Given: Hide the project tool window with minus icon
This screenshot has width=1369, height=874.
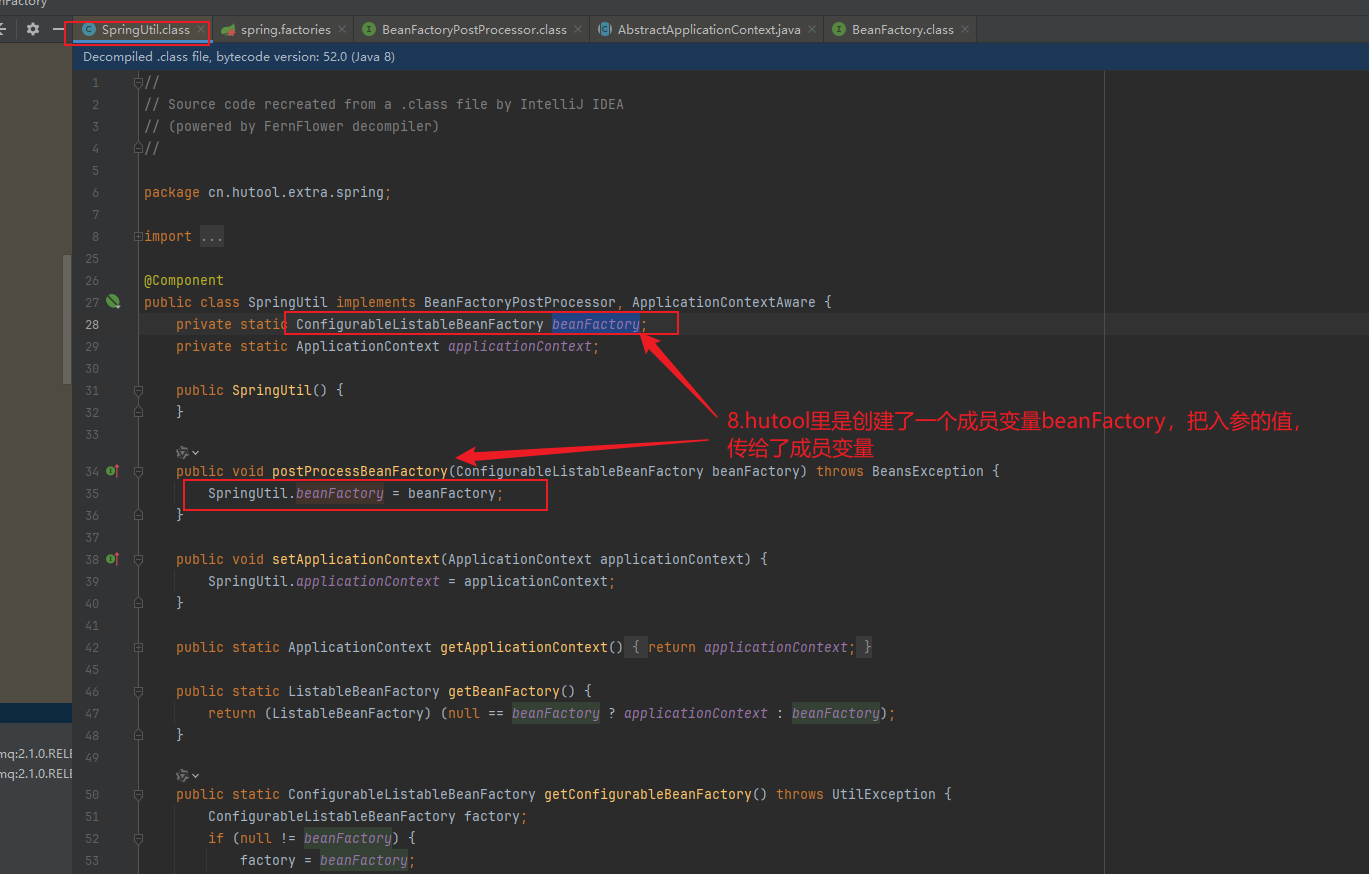Looking at the screenshot, I should point(58,29).
